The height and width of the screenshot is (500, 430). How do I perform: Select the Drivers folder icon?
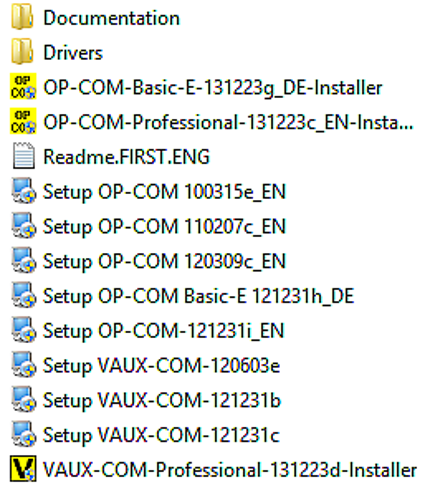pyautogui.click(x=22, y=52)
